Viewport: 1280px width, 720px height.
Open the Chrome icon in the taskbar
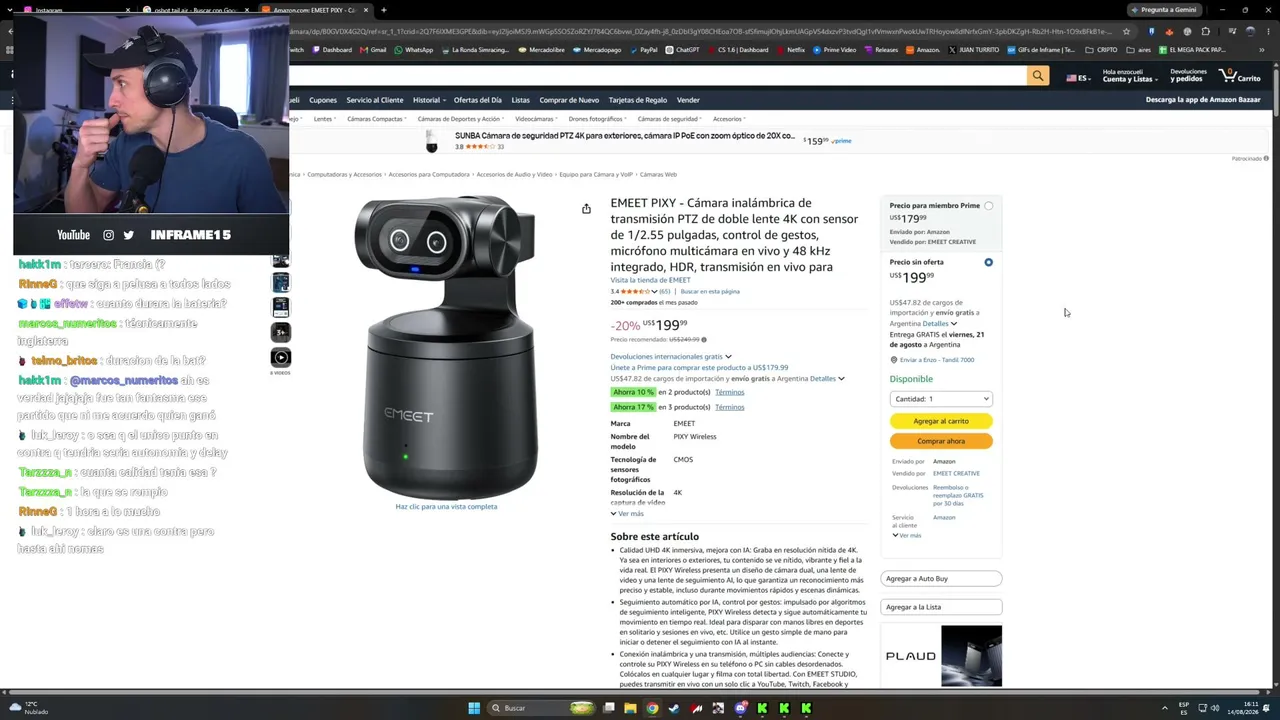tap(652, 708)
